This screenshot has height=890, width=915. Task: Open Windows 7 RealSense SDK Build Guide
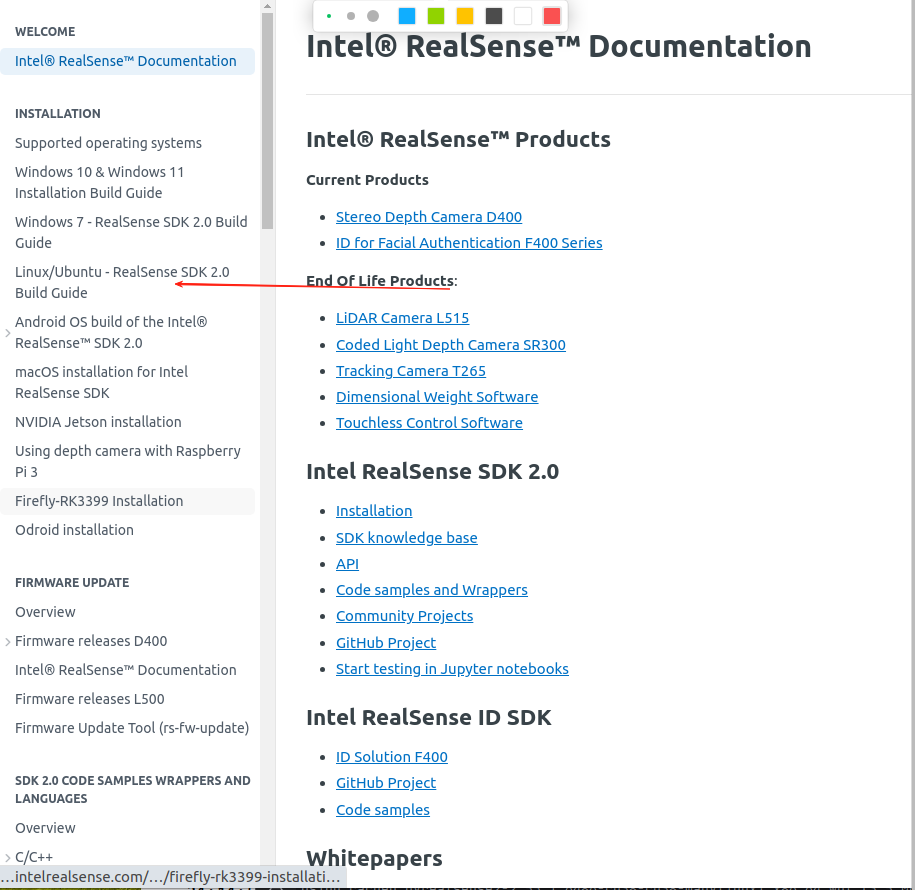click(x=131, y=232)
